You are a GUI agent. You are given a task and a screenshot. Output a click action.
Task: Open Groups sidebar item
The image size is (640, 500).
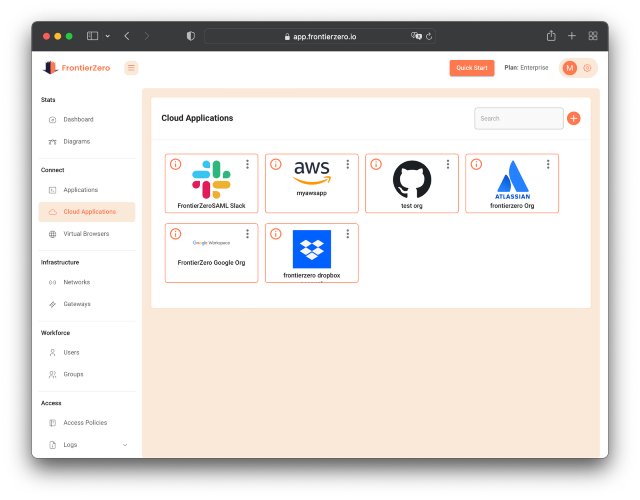(87, 374)
